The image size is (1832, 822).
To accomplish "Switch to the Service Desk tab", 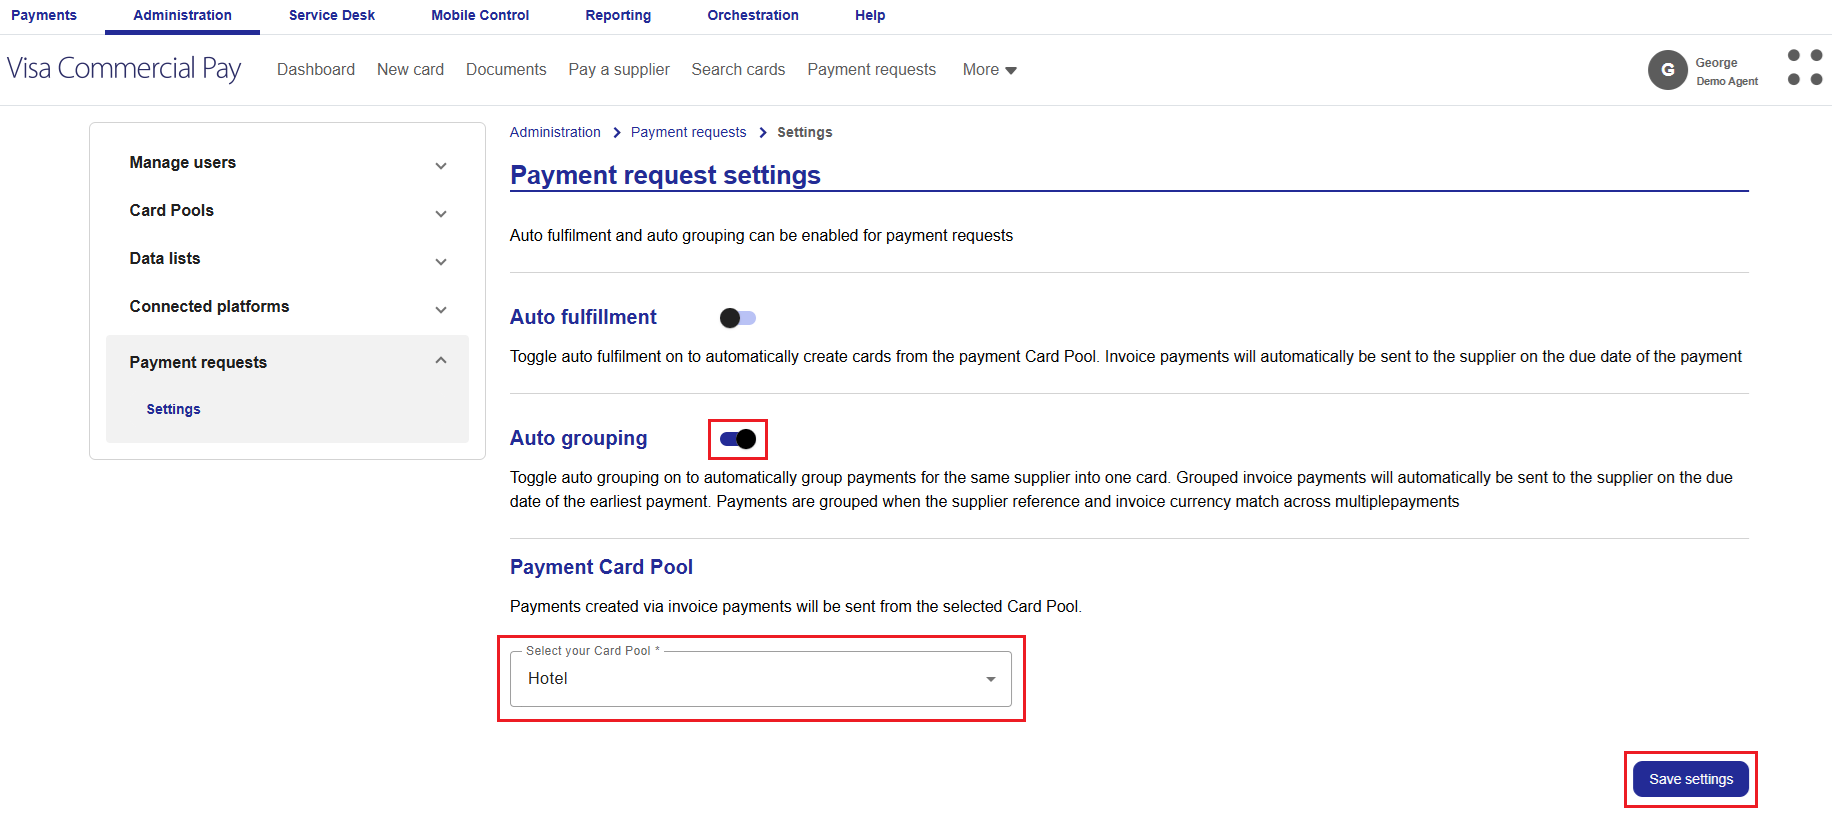I will coord(332,15).
